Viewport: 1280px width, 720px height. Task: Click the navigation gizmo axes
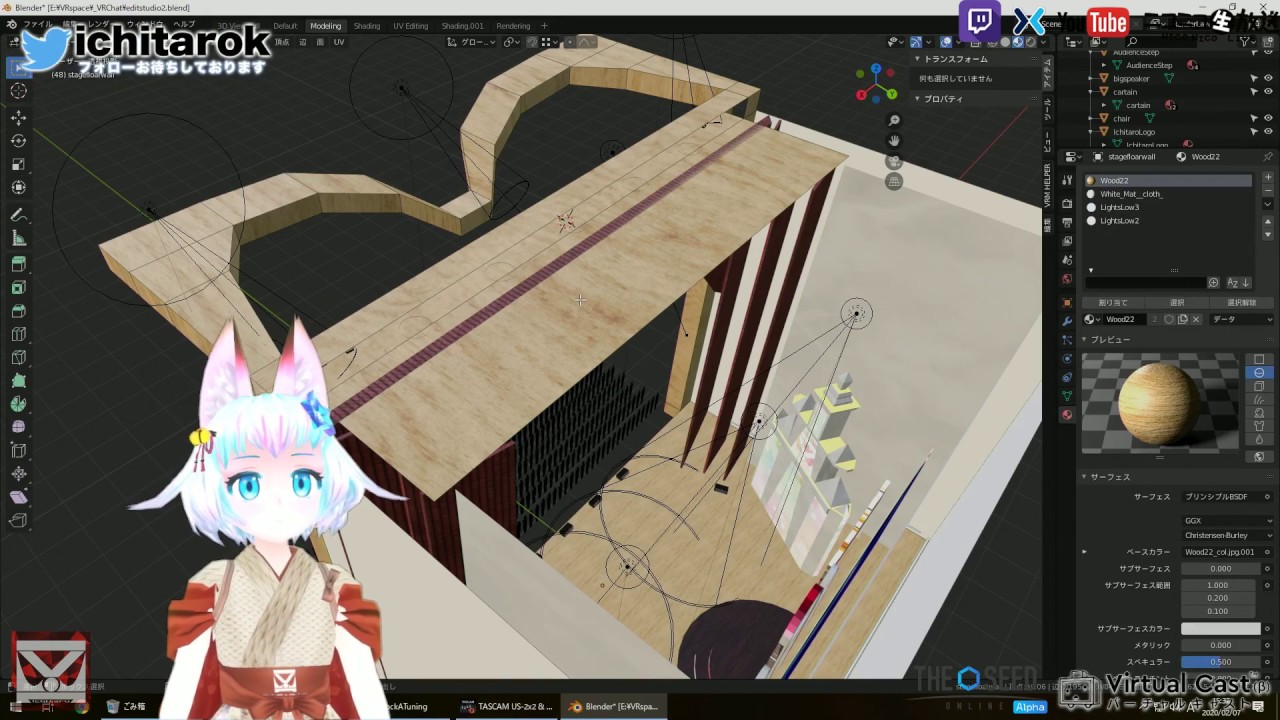[x=876, y=83]
